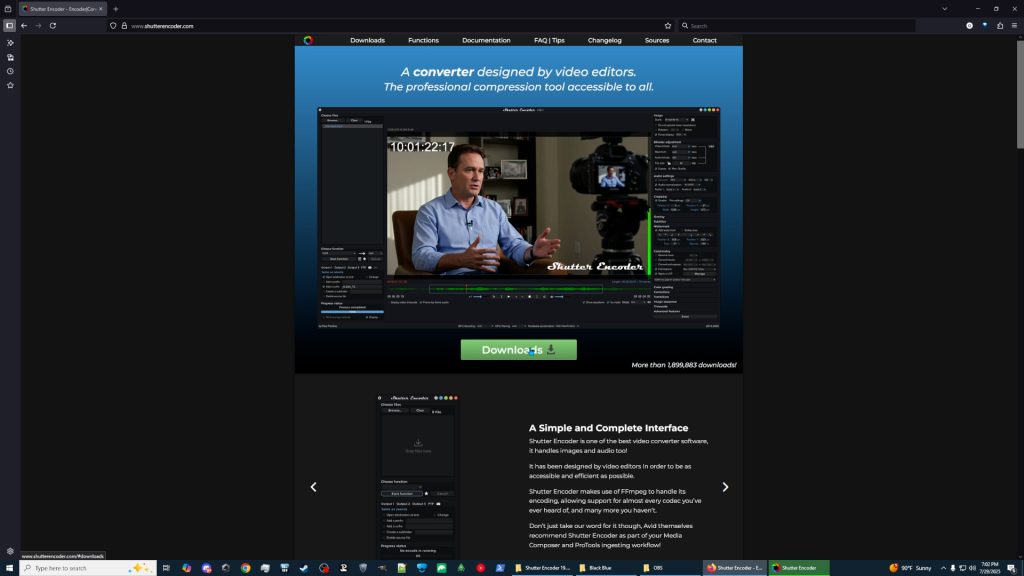Select the Shutter Encoder browser tab
Viewport: 1024px width, 576px height.
click(x=61, y=9)
